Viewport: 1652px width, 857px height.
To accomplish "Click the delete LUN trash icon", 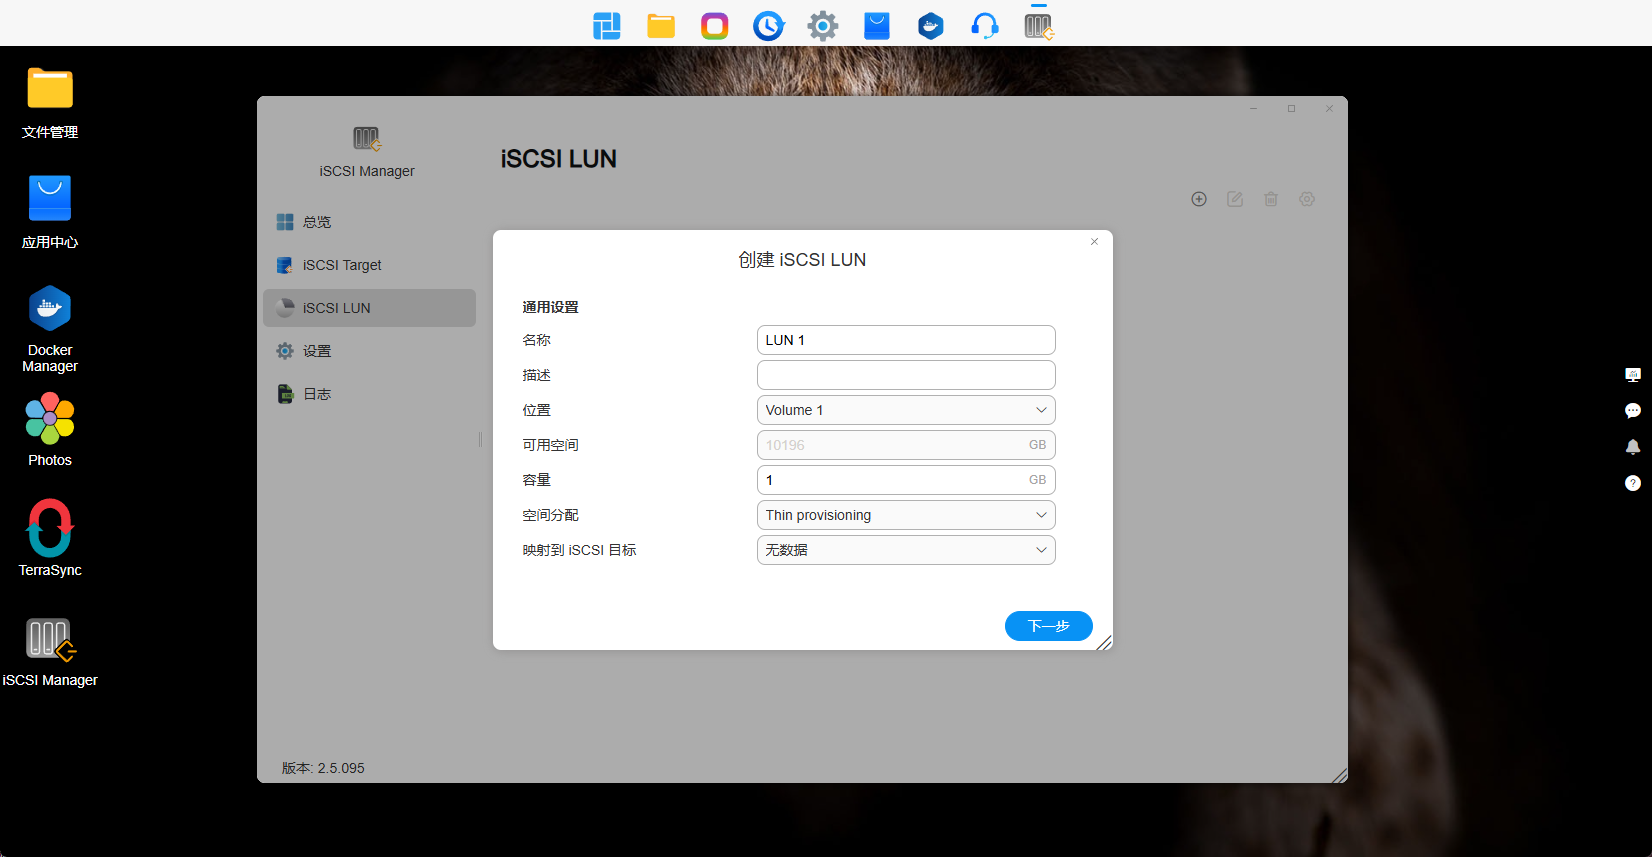I will click(x=1271, y=199).
